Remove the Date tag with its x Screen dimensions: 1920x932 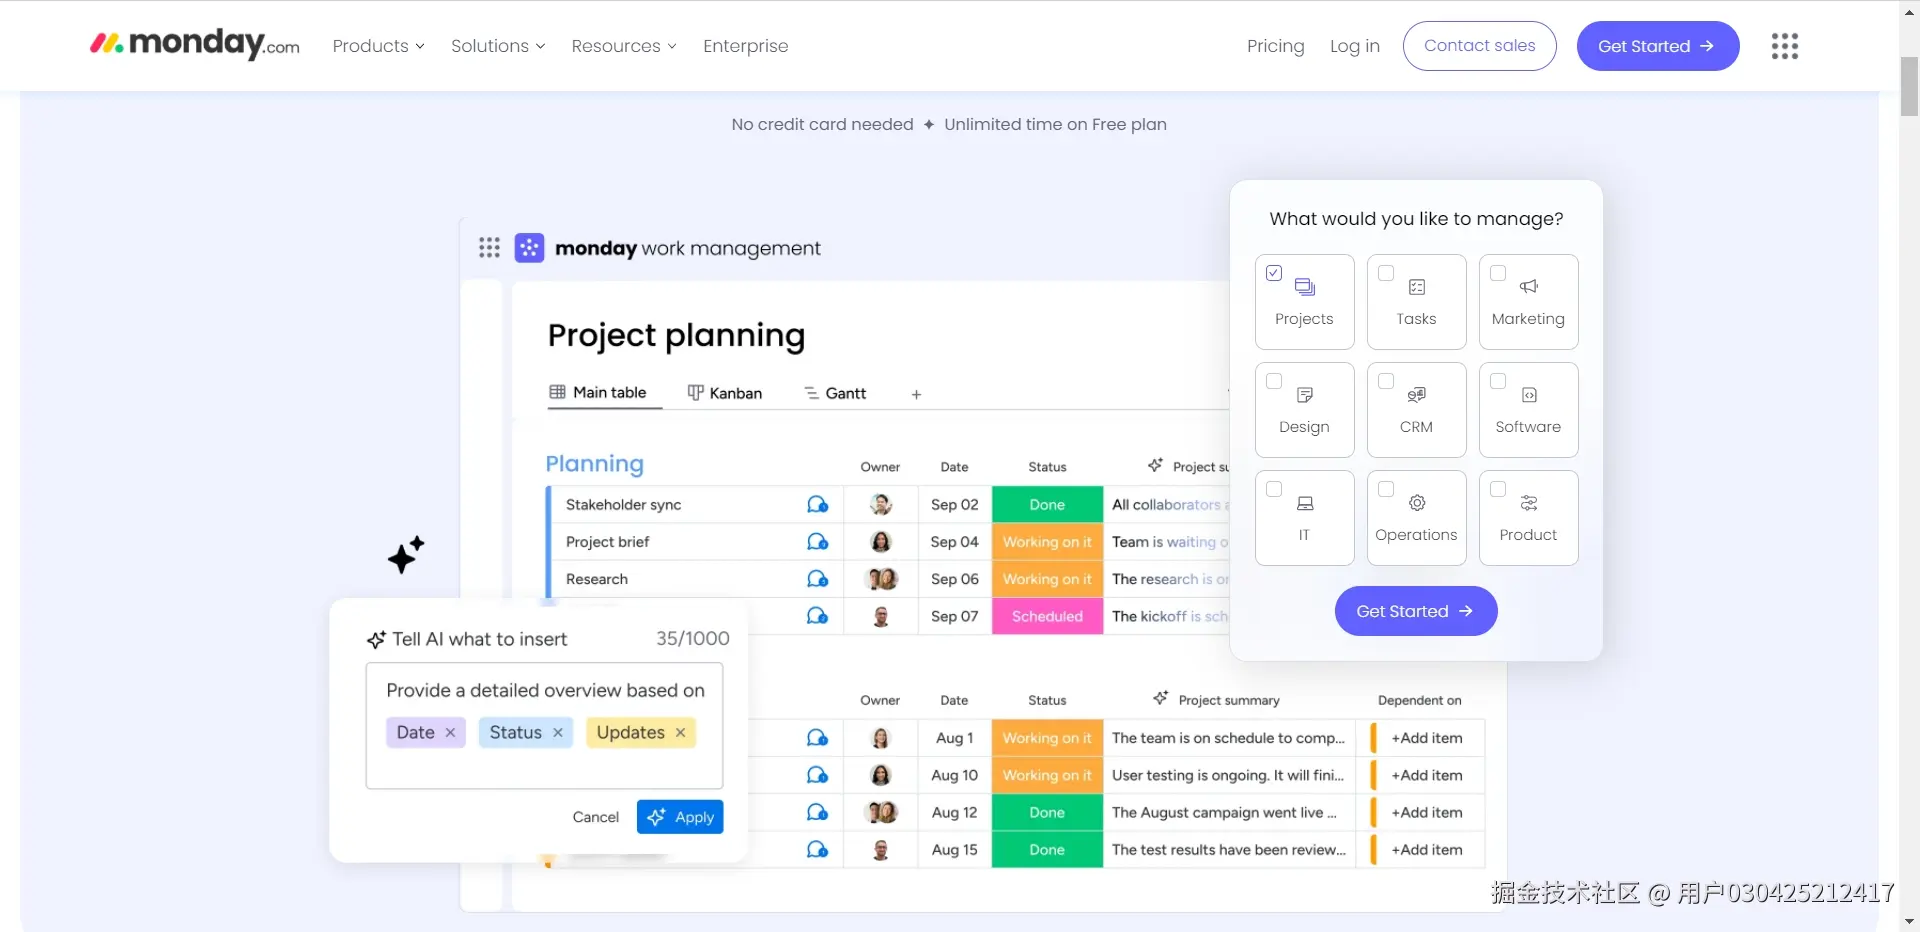click(450, 732)
